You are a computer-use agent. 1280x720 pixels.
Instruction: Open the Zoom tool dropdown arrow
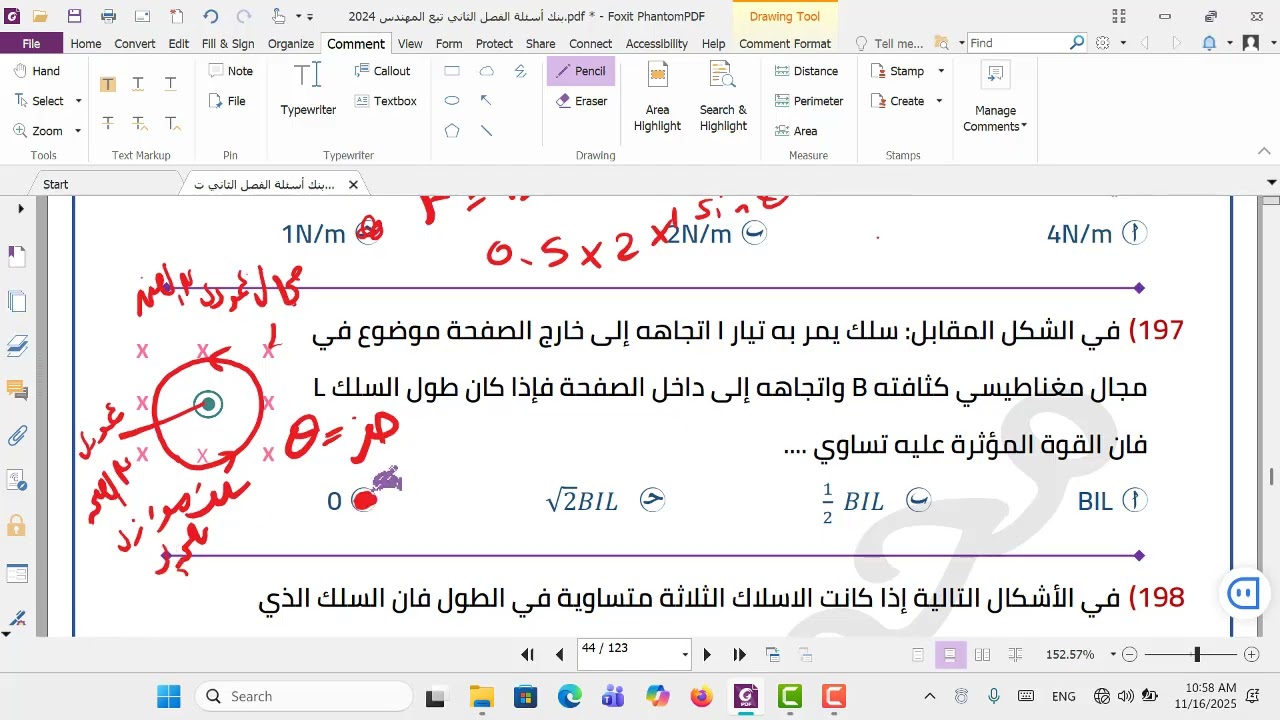click(78, 131)
